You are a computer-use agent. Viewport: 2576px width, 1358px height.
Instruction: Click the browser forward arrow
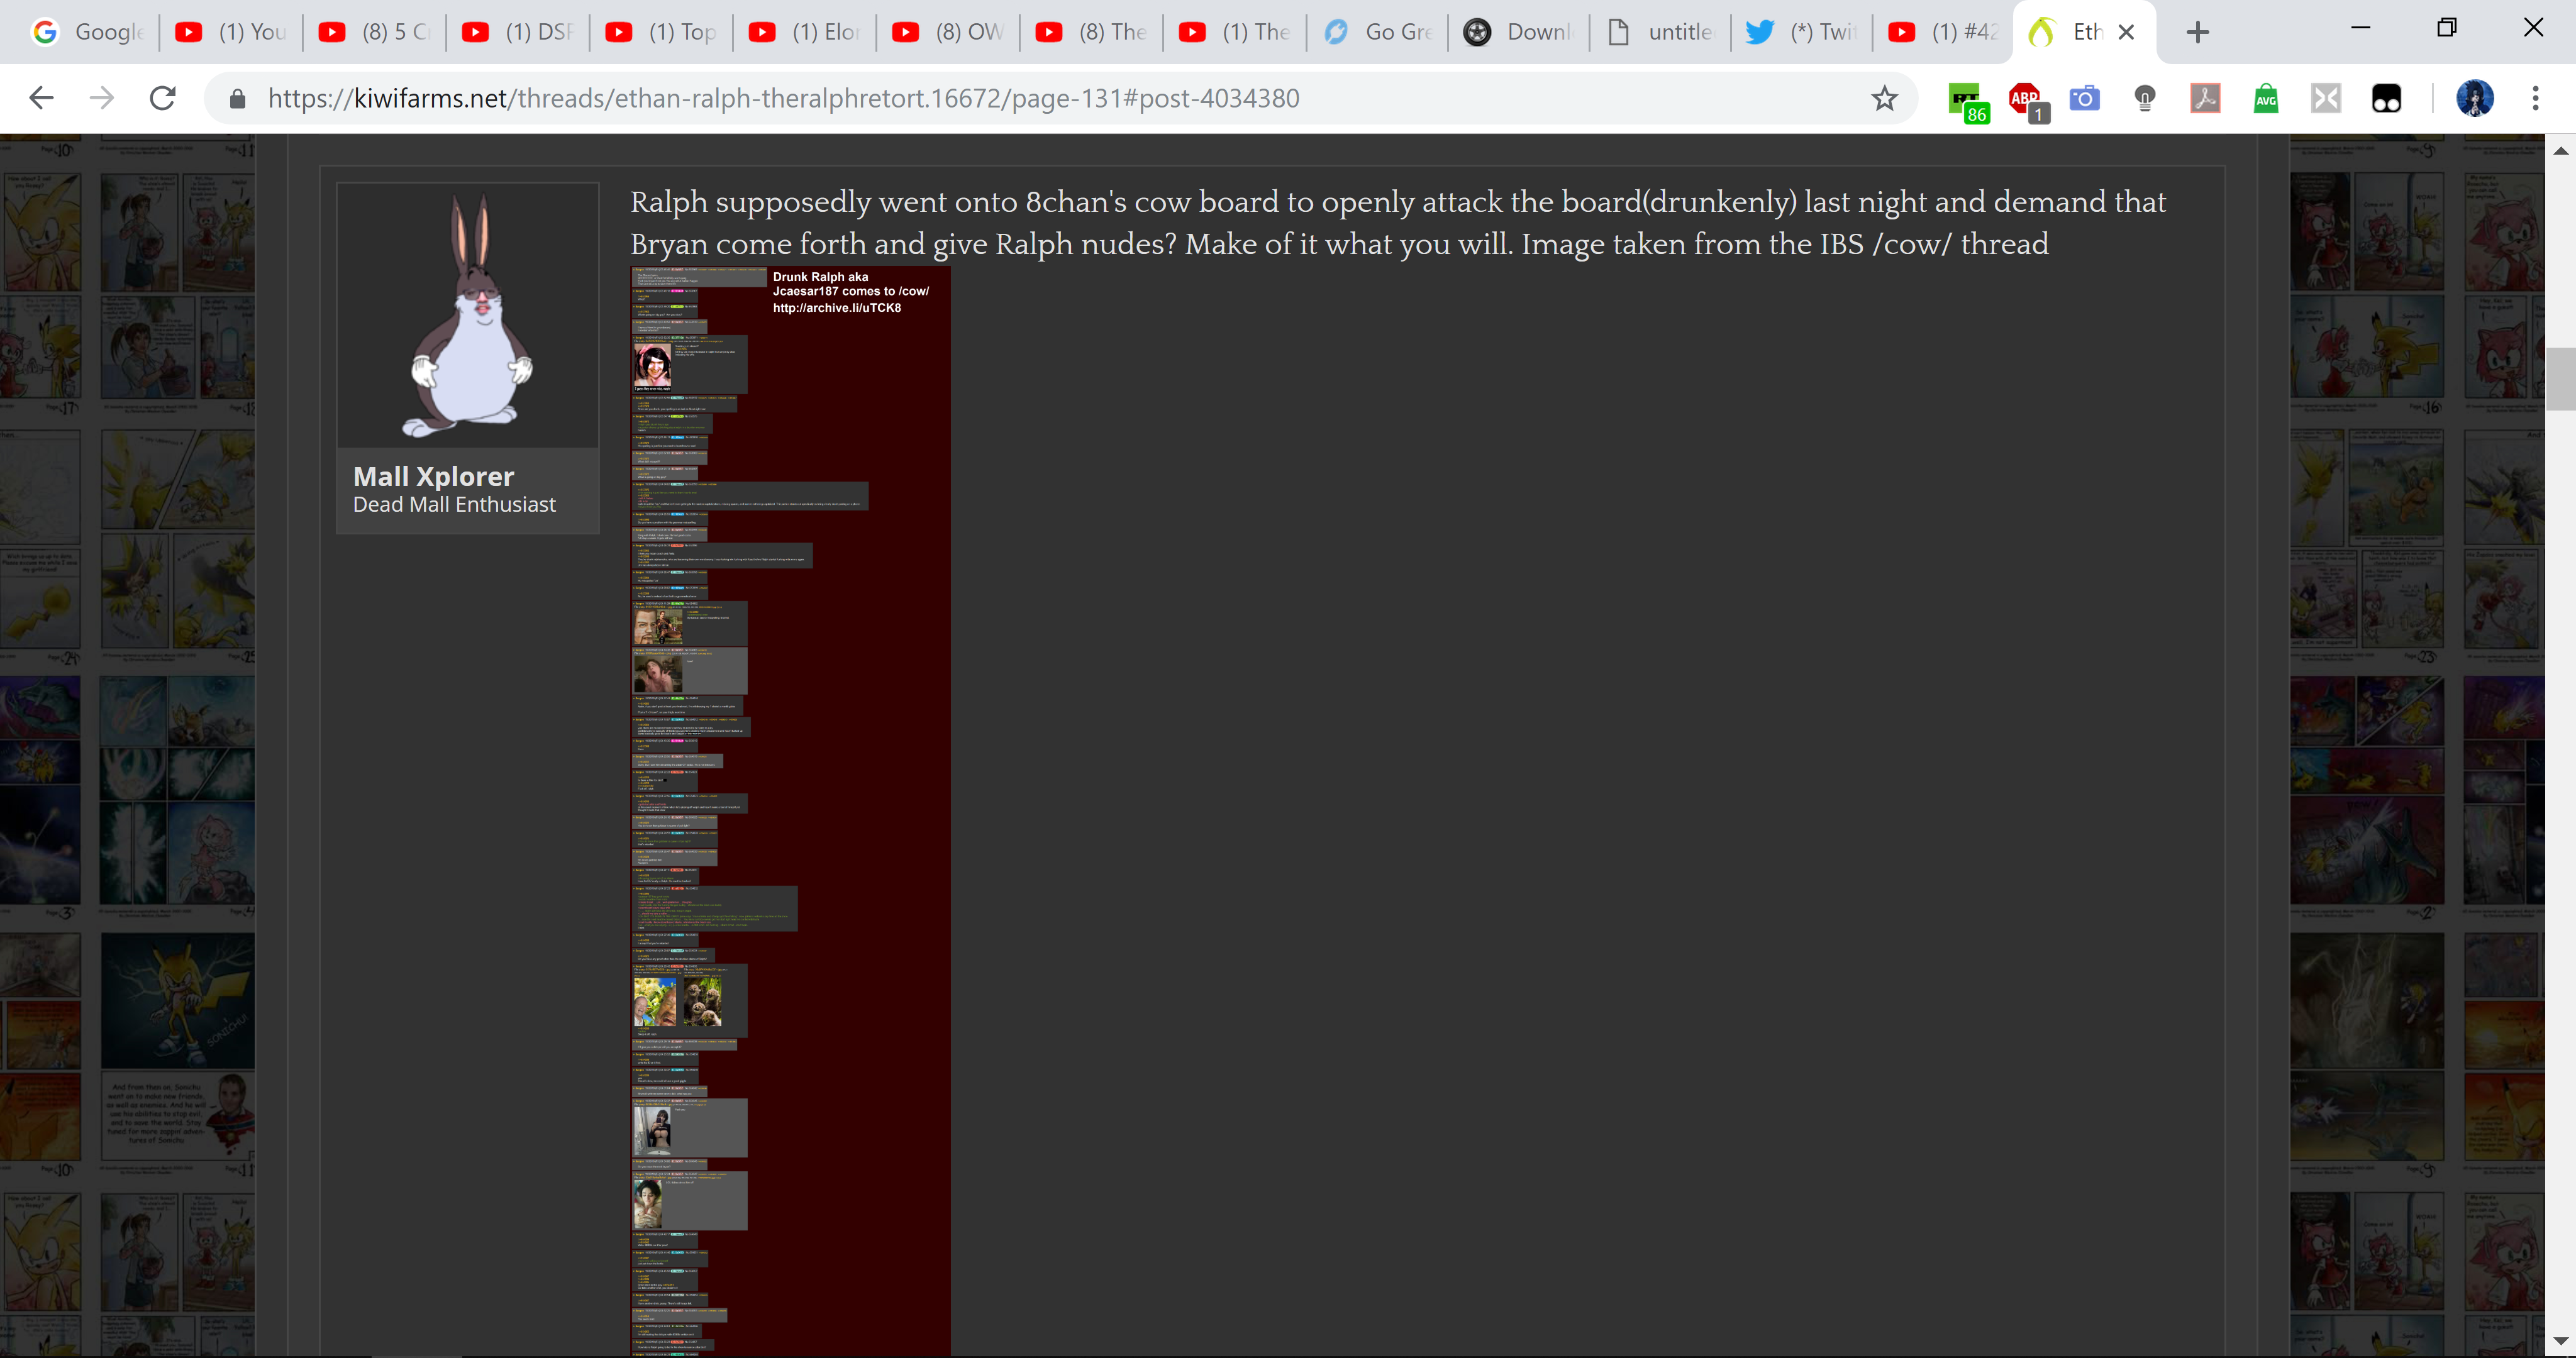pos(102,98)
